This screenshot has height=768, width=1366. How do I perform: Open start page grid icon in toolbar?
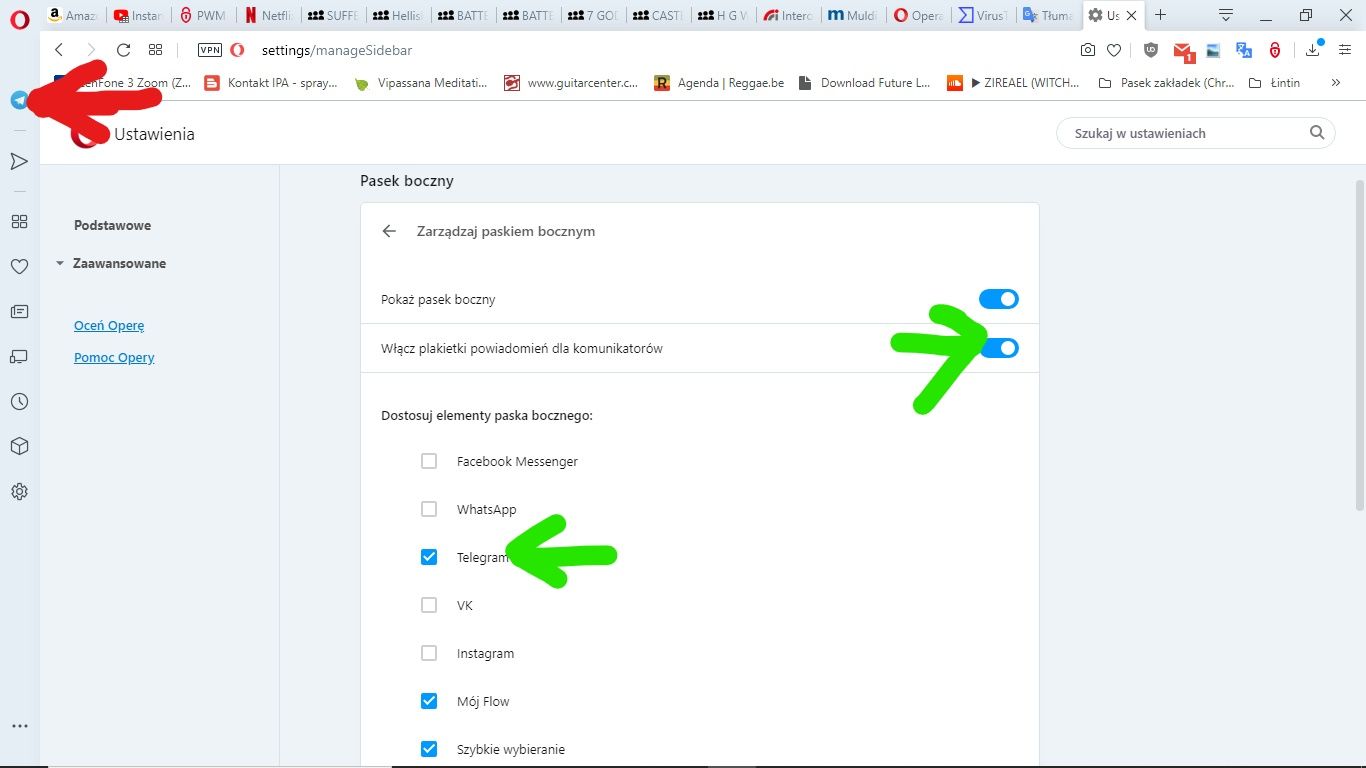pos(155,50)
